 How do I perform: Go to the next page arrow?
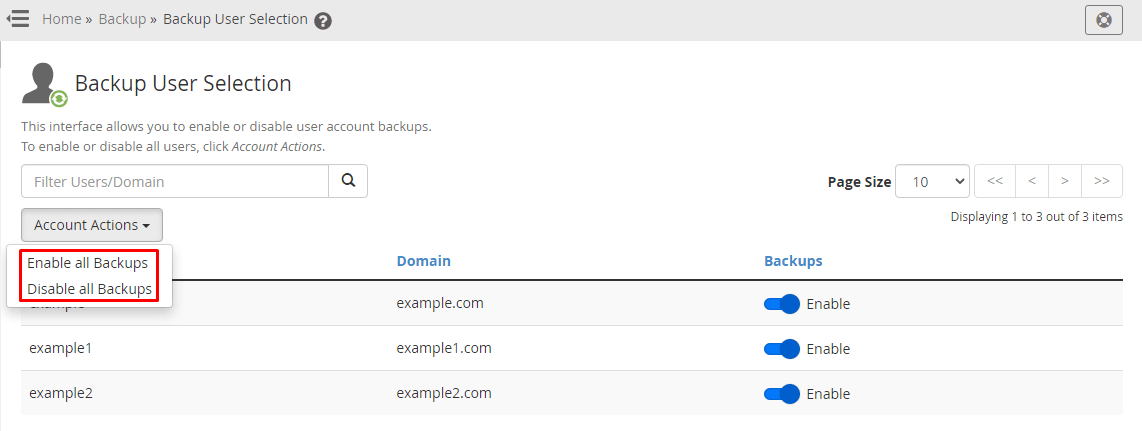point(1065,181)
